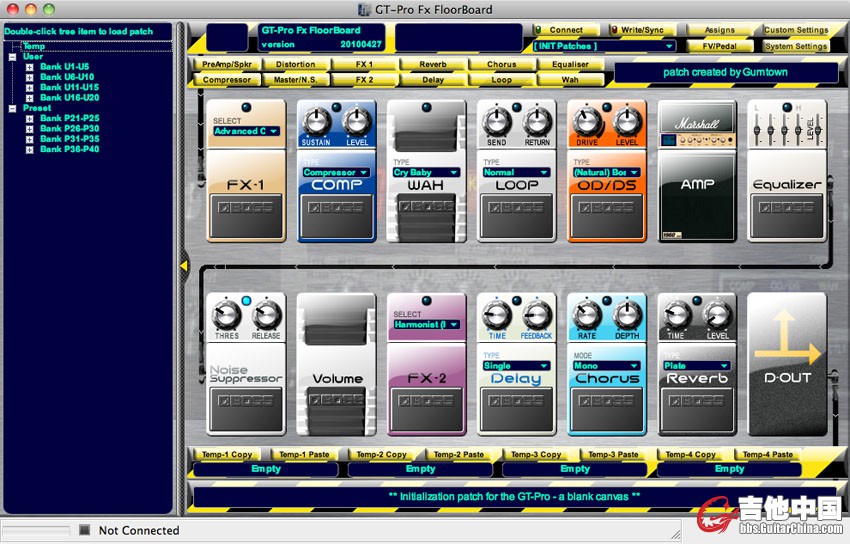Click the Write/Sync button
Screen dimensions: 850x544
[x=642, y=30]
